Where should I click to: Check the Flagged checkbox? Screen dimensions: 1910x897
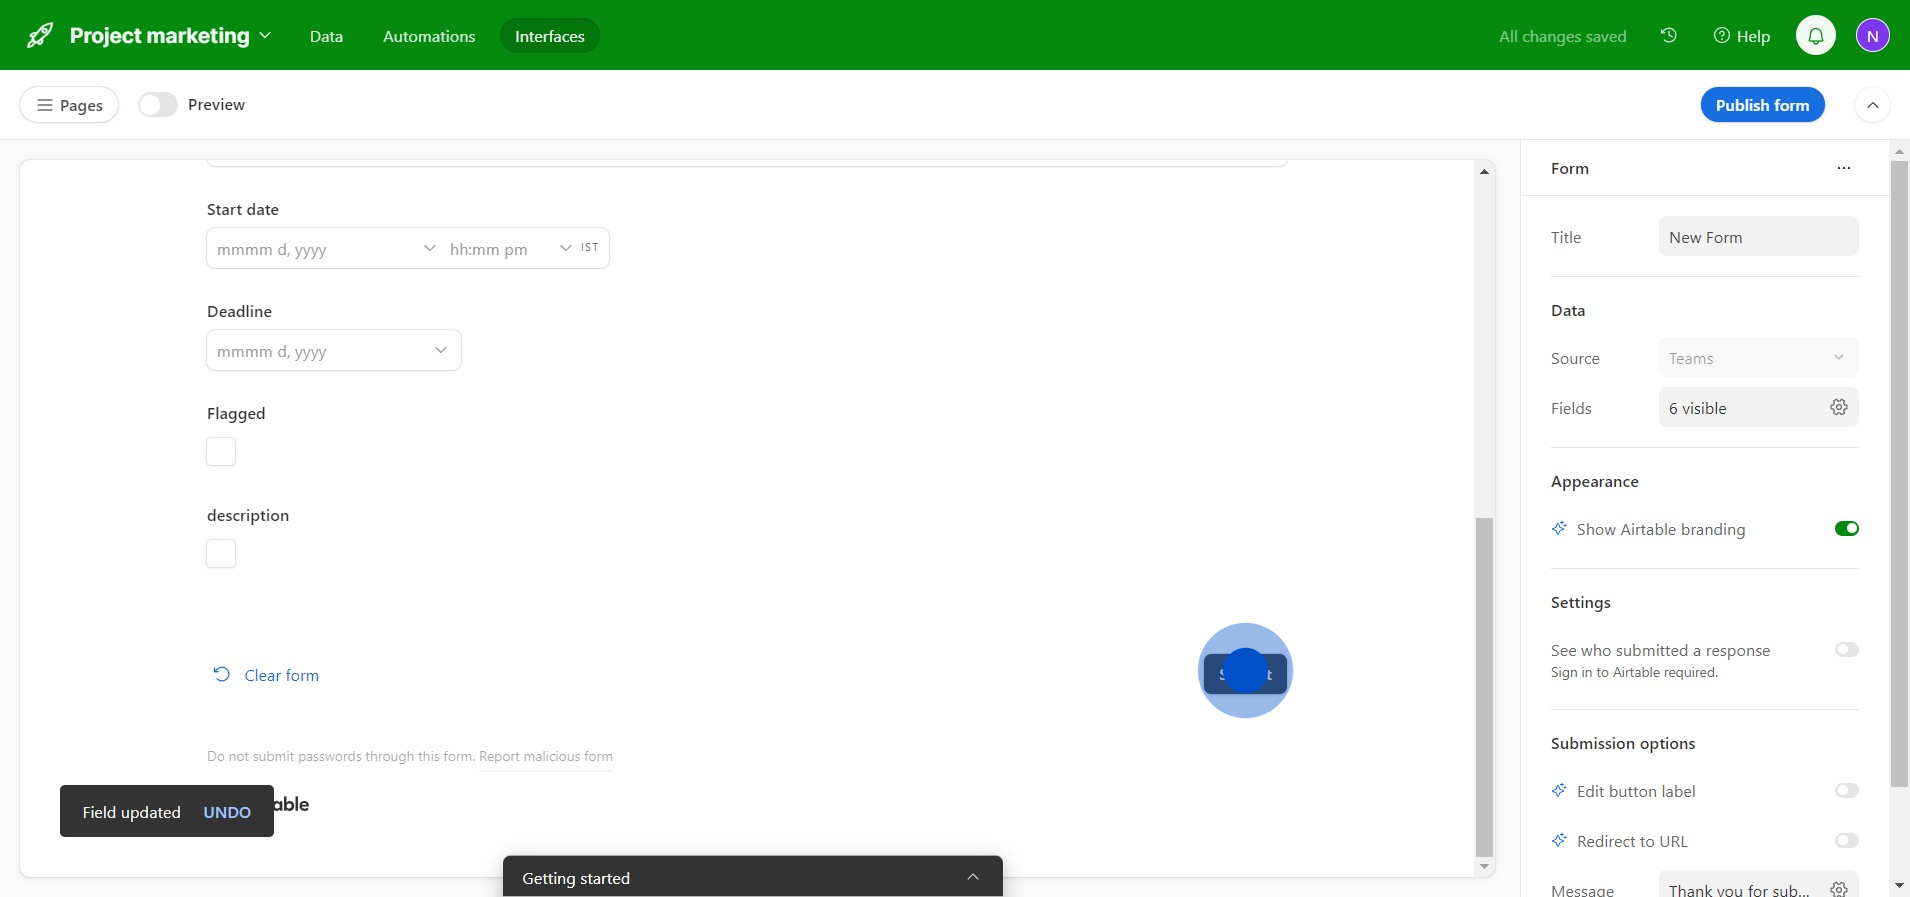[221, 452]
